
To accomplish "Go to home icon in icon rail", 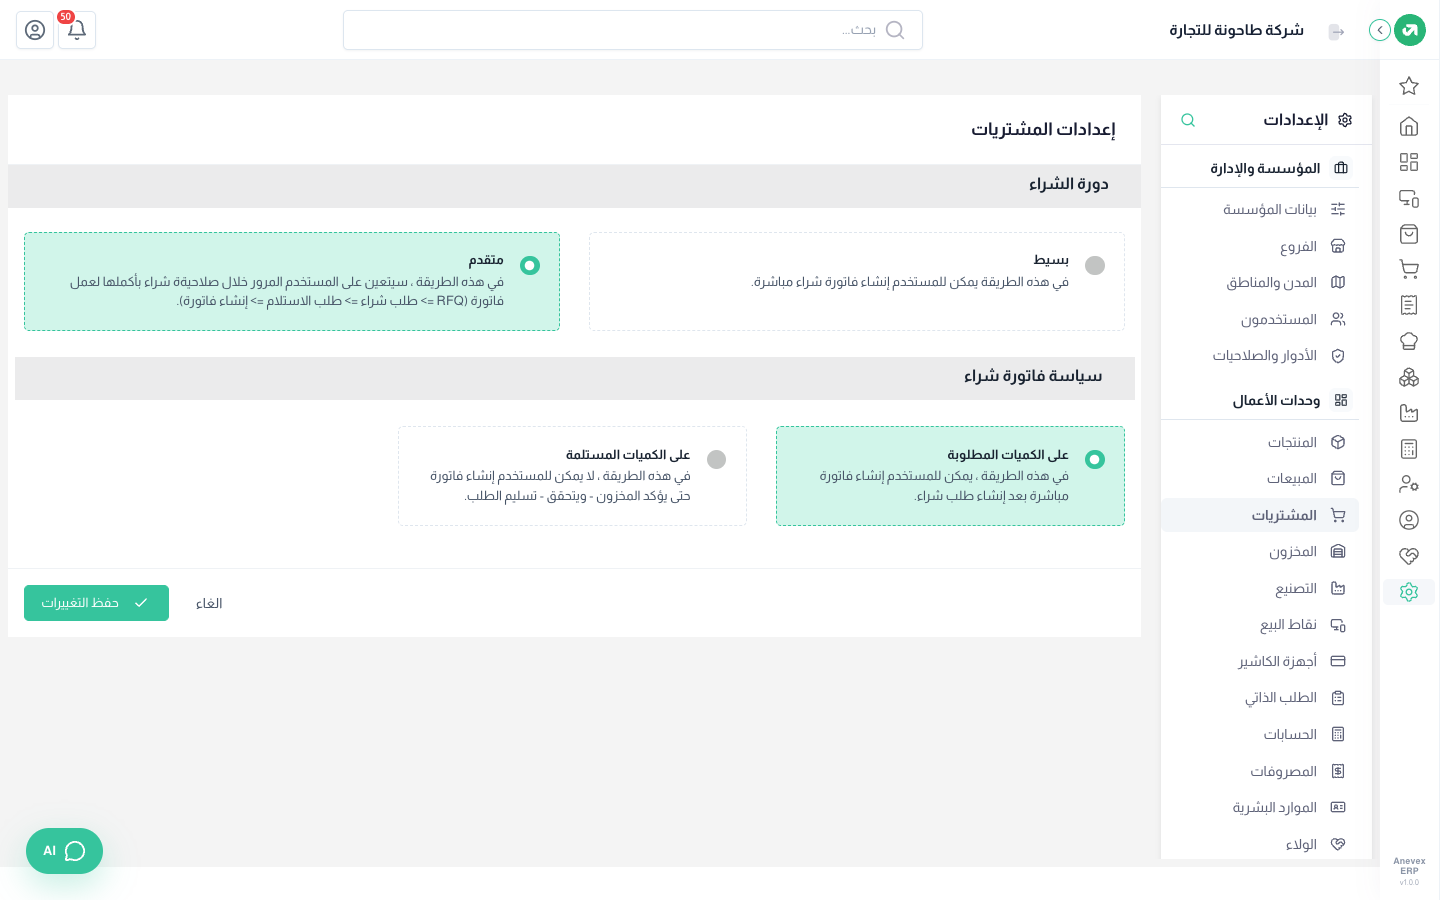I will (1409, 126).
